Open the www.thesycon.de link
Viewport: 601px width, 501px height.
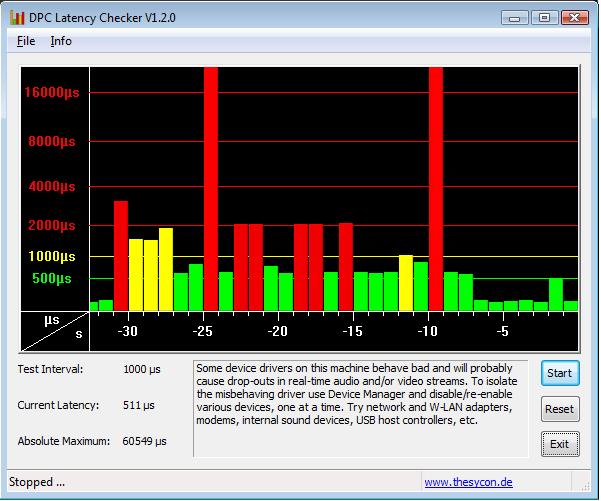(468, 482)
